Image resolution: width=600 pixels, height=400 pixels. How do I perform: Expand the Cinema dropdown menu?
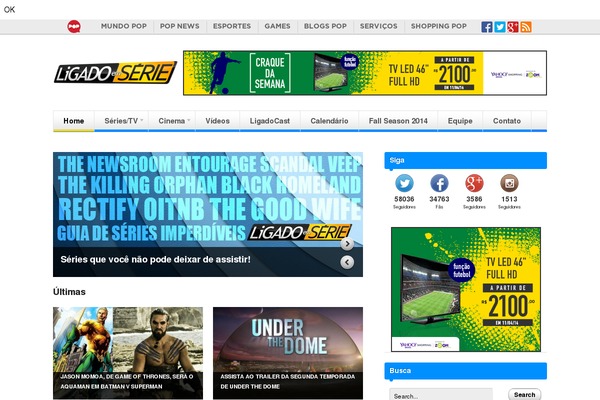[172, 121]
